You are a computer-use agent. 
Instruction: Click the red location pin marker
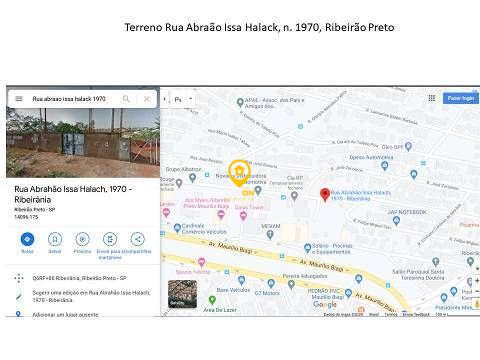[325, 195]
